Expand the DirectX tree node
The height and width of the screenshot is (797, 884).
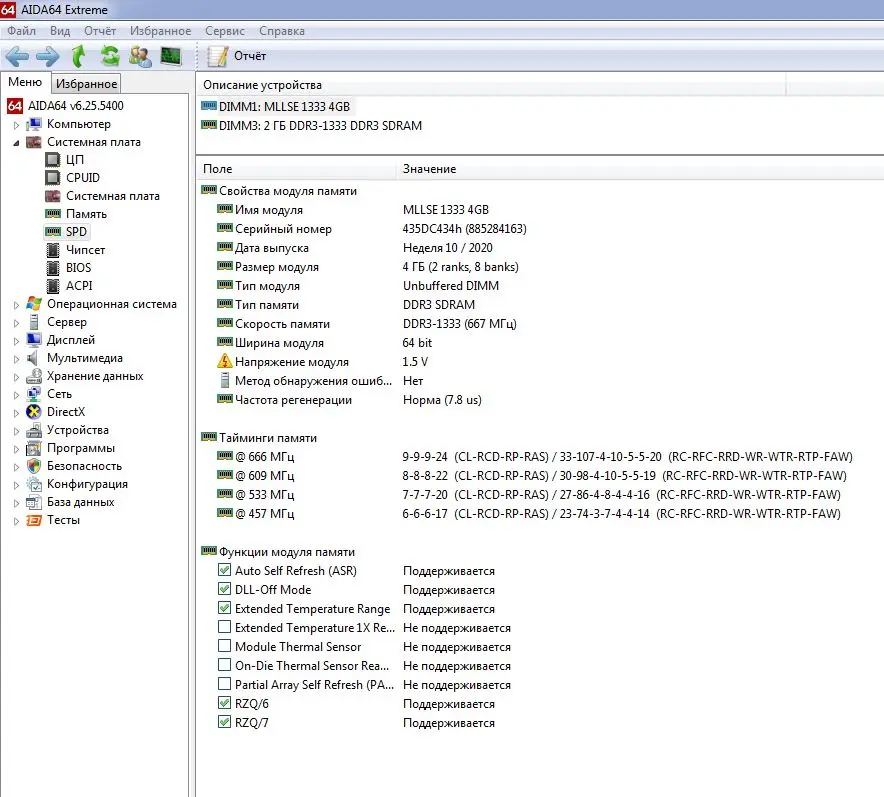16,413
